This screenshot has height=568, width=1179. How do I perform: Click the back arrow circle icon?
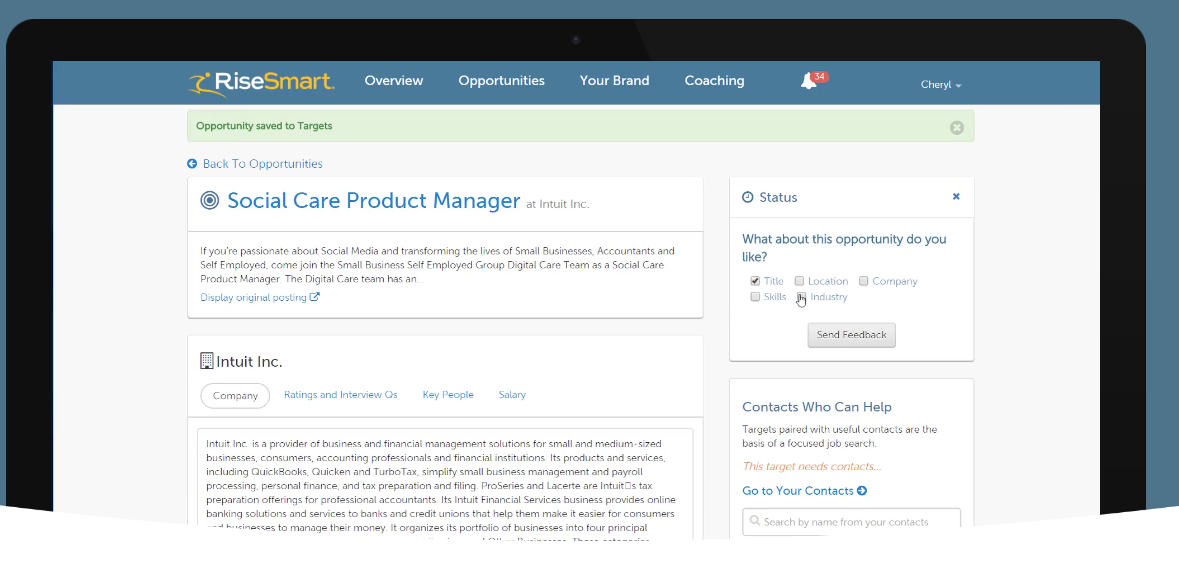(192, 164)
